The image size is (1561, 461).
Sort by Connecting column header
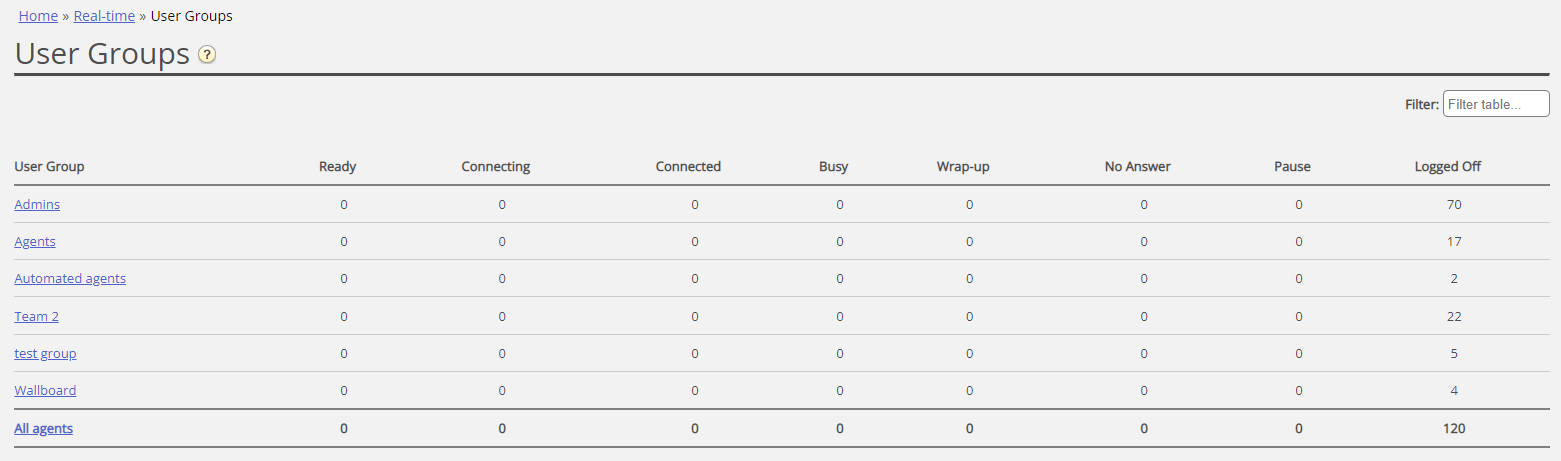tap(495, 166)
